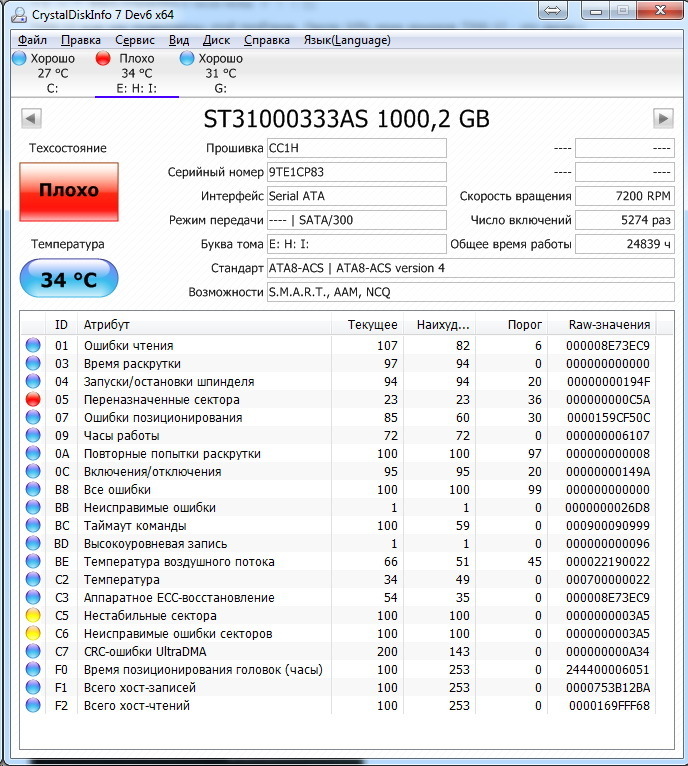Image resolution: width=688 pixels, height=766 pixels.
Task: Click the SATA/300 transfer mode field
Action: [x=357, y=220]
